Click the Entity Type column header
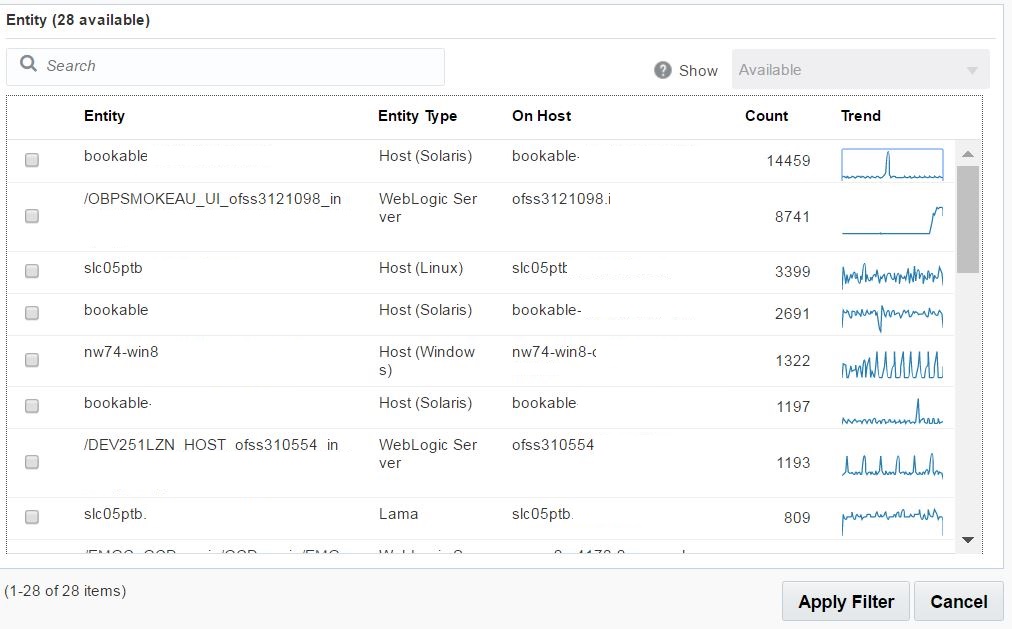Viewport: 1012px width, 629px height. [x=418, y=116]
